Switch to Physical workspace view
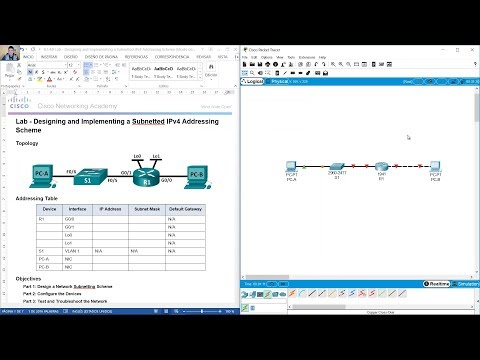This screenshot has width=480, height=360. click(x=277, y=81)
